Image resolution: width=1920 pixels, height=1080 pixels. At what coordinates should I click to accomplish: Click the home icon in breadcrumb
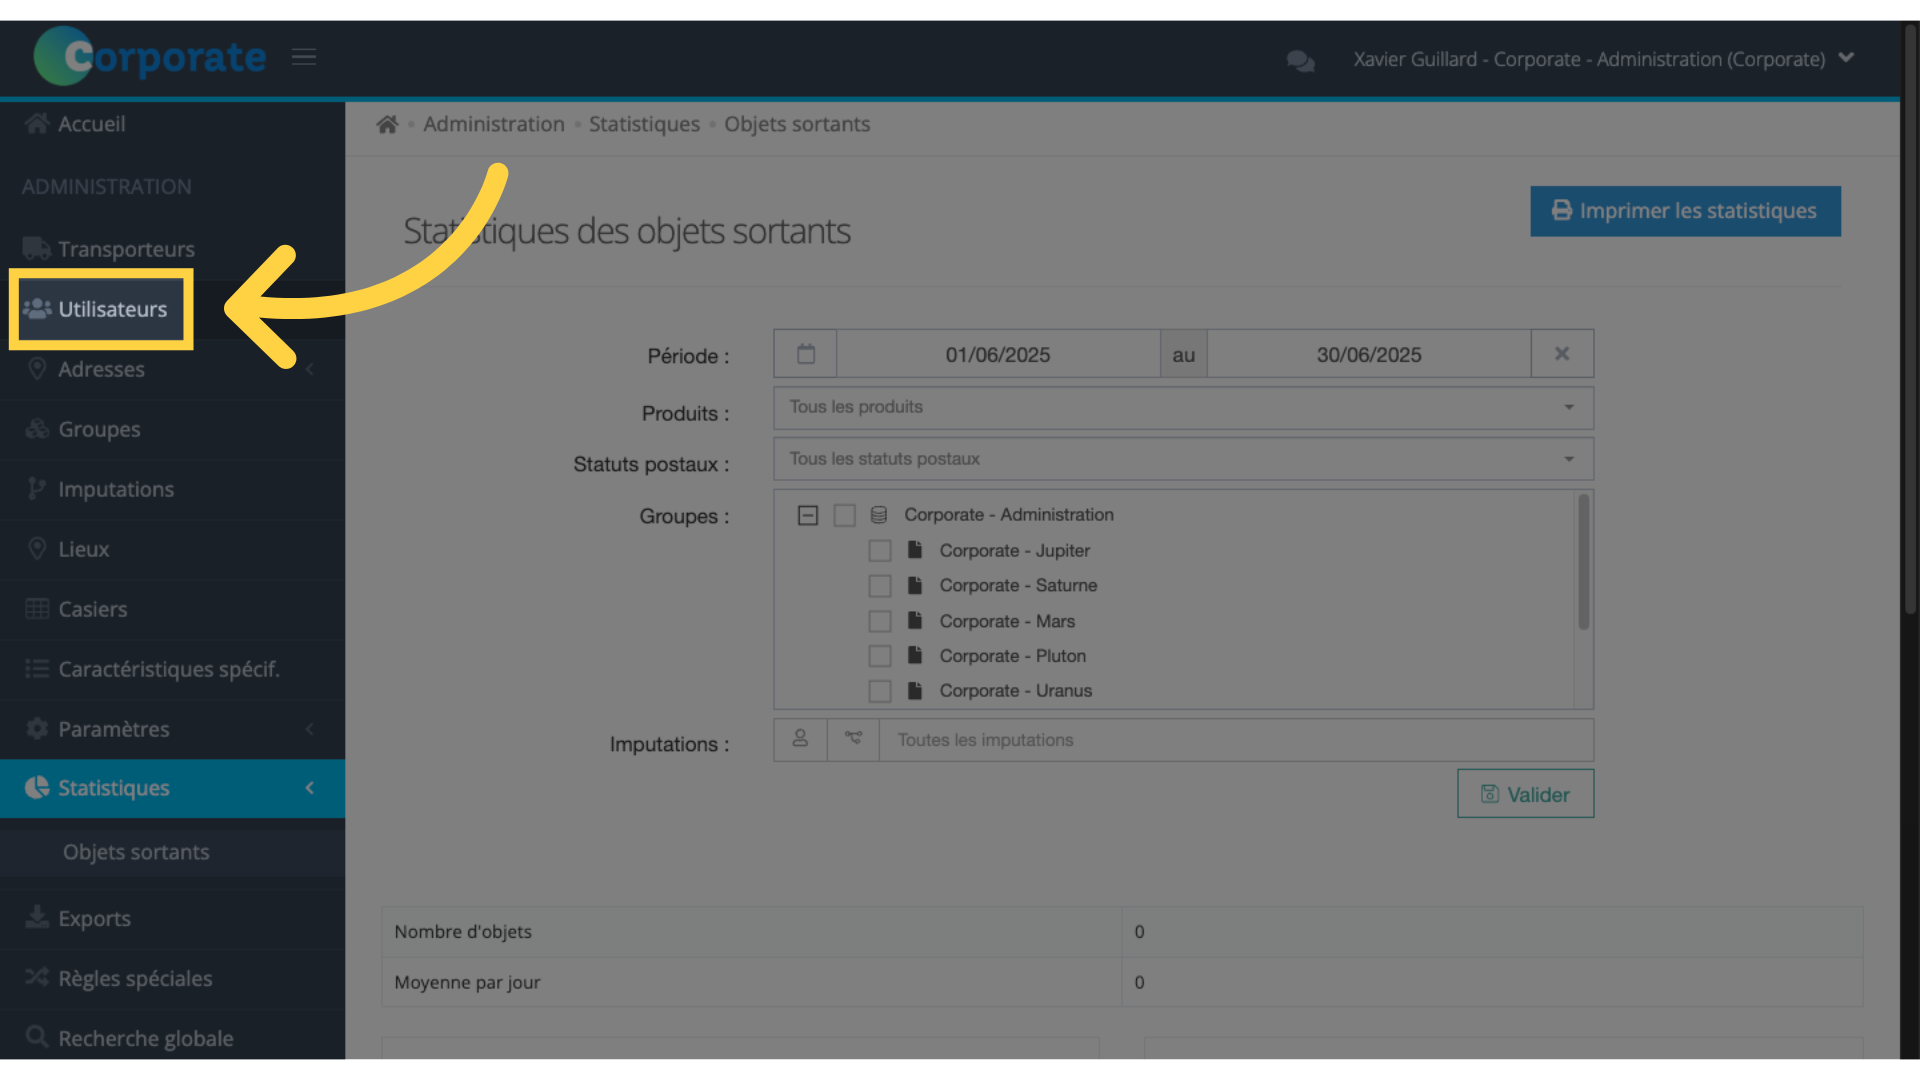click(x=387, y=124)
